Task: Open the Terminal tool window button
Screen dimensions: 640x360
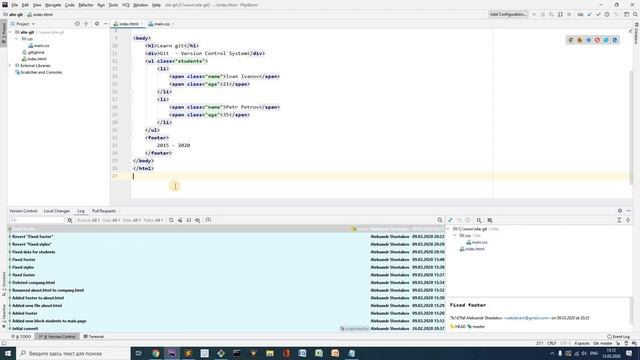Action: 93,337
